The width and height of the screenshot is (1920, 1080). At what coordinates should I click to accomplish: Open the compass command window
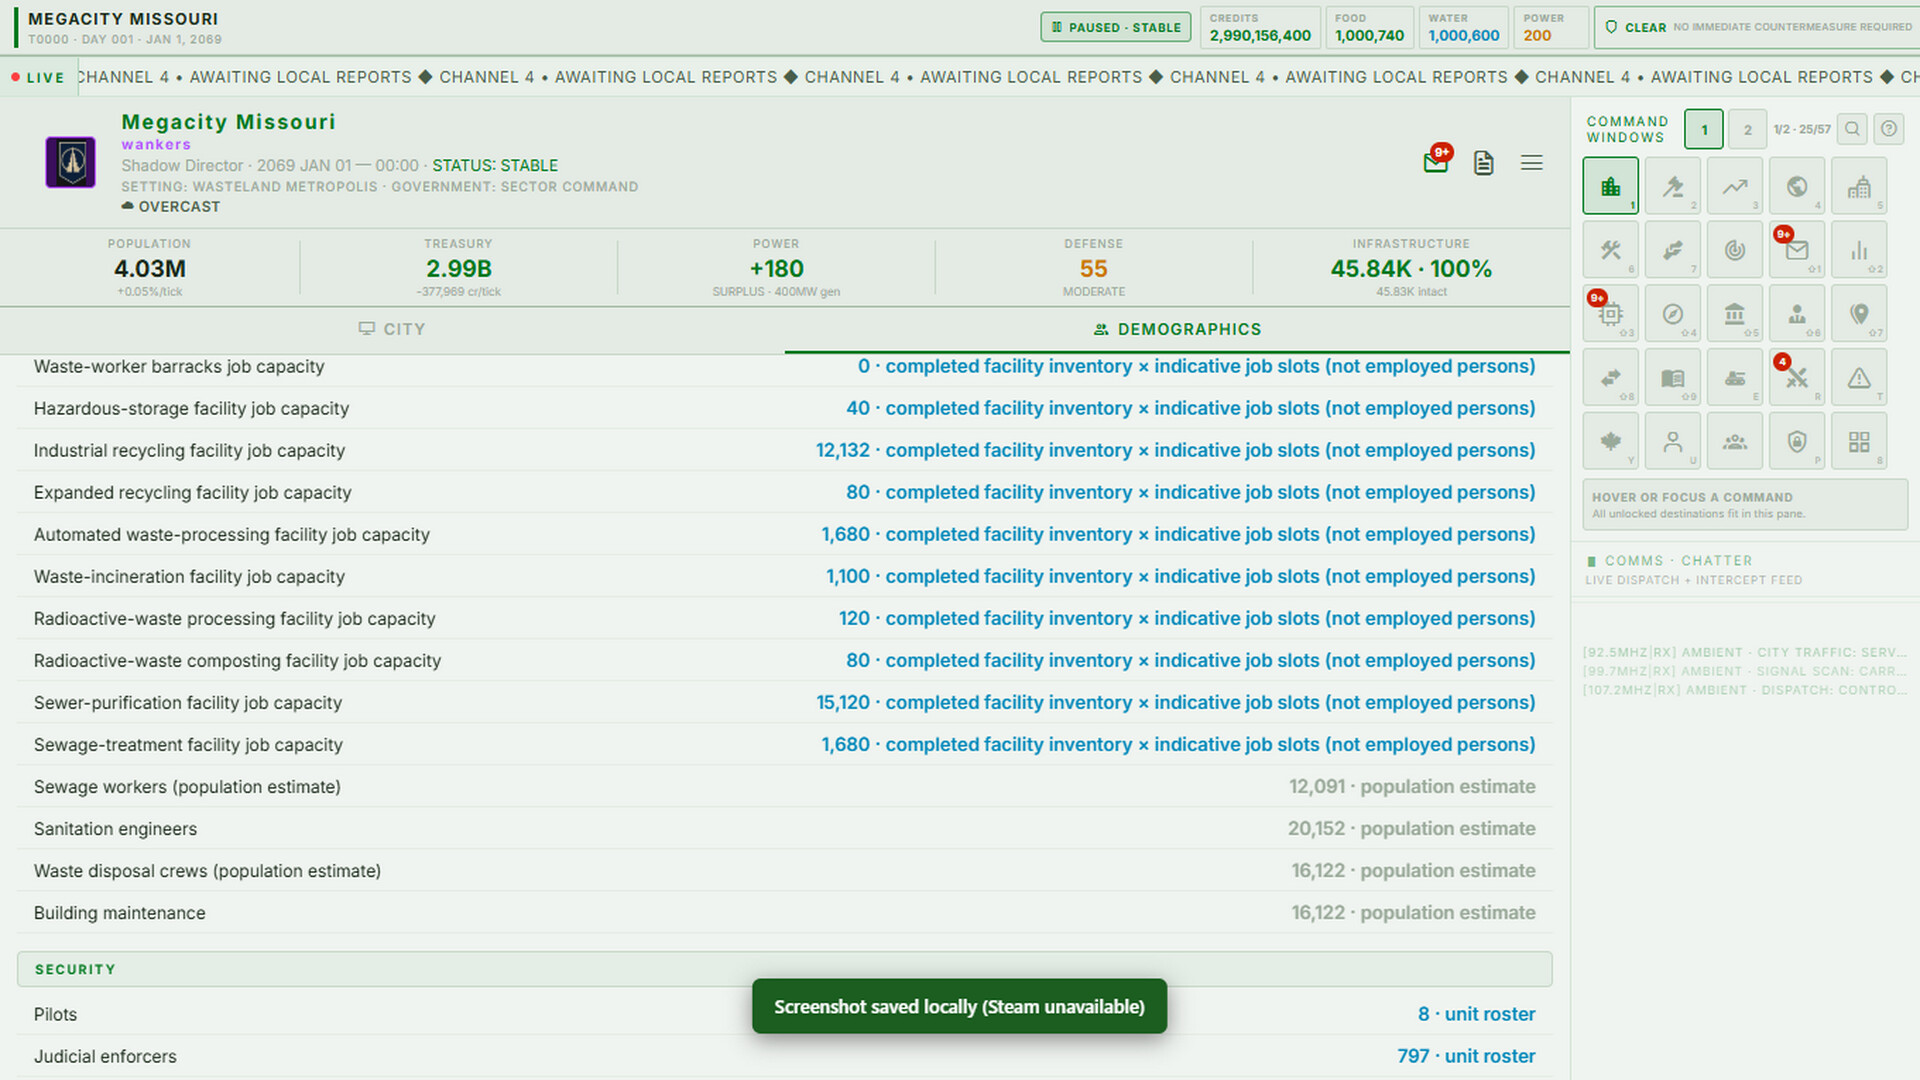[x=1672, y=314]
